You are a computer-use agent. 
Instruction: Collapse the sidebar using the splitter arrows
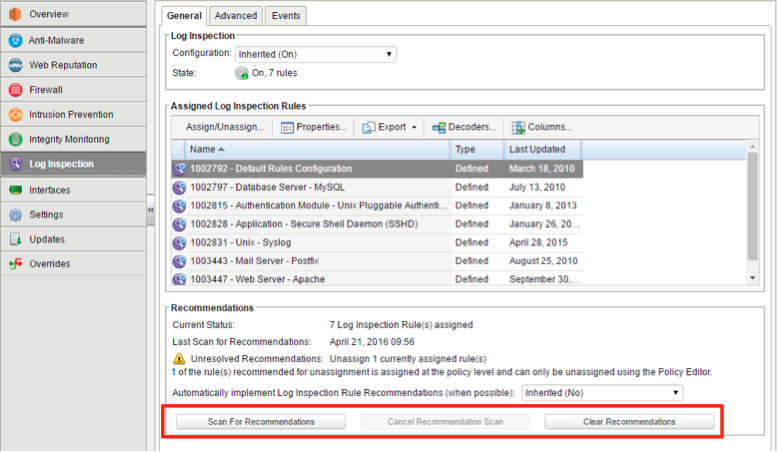click(151, 210)
